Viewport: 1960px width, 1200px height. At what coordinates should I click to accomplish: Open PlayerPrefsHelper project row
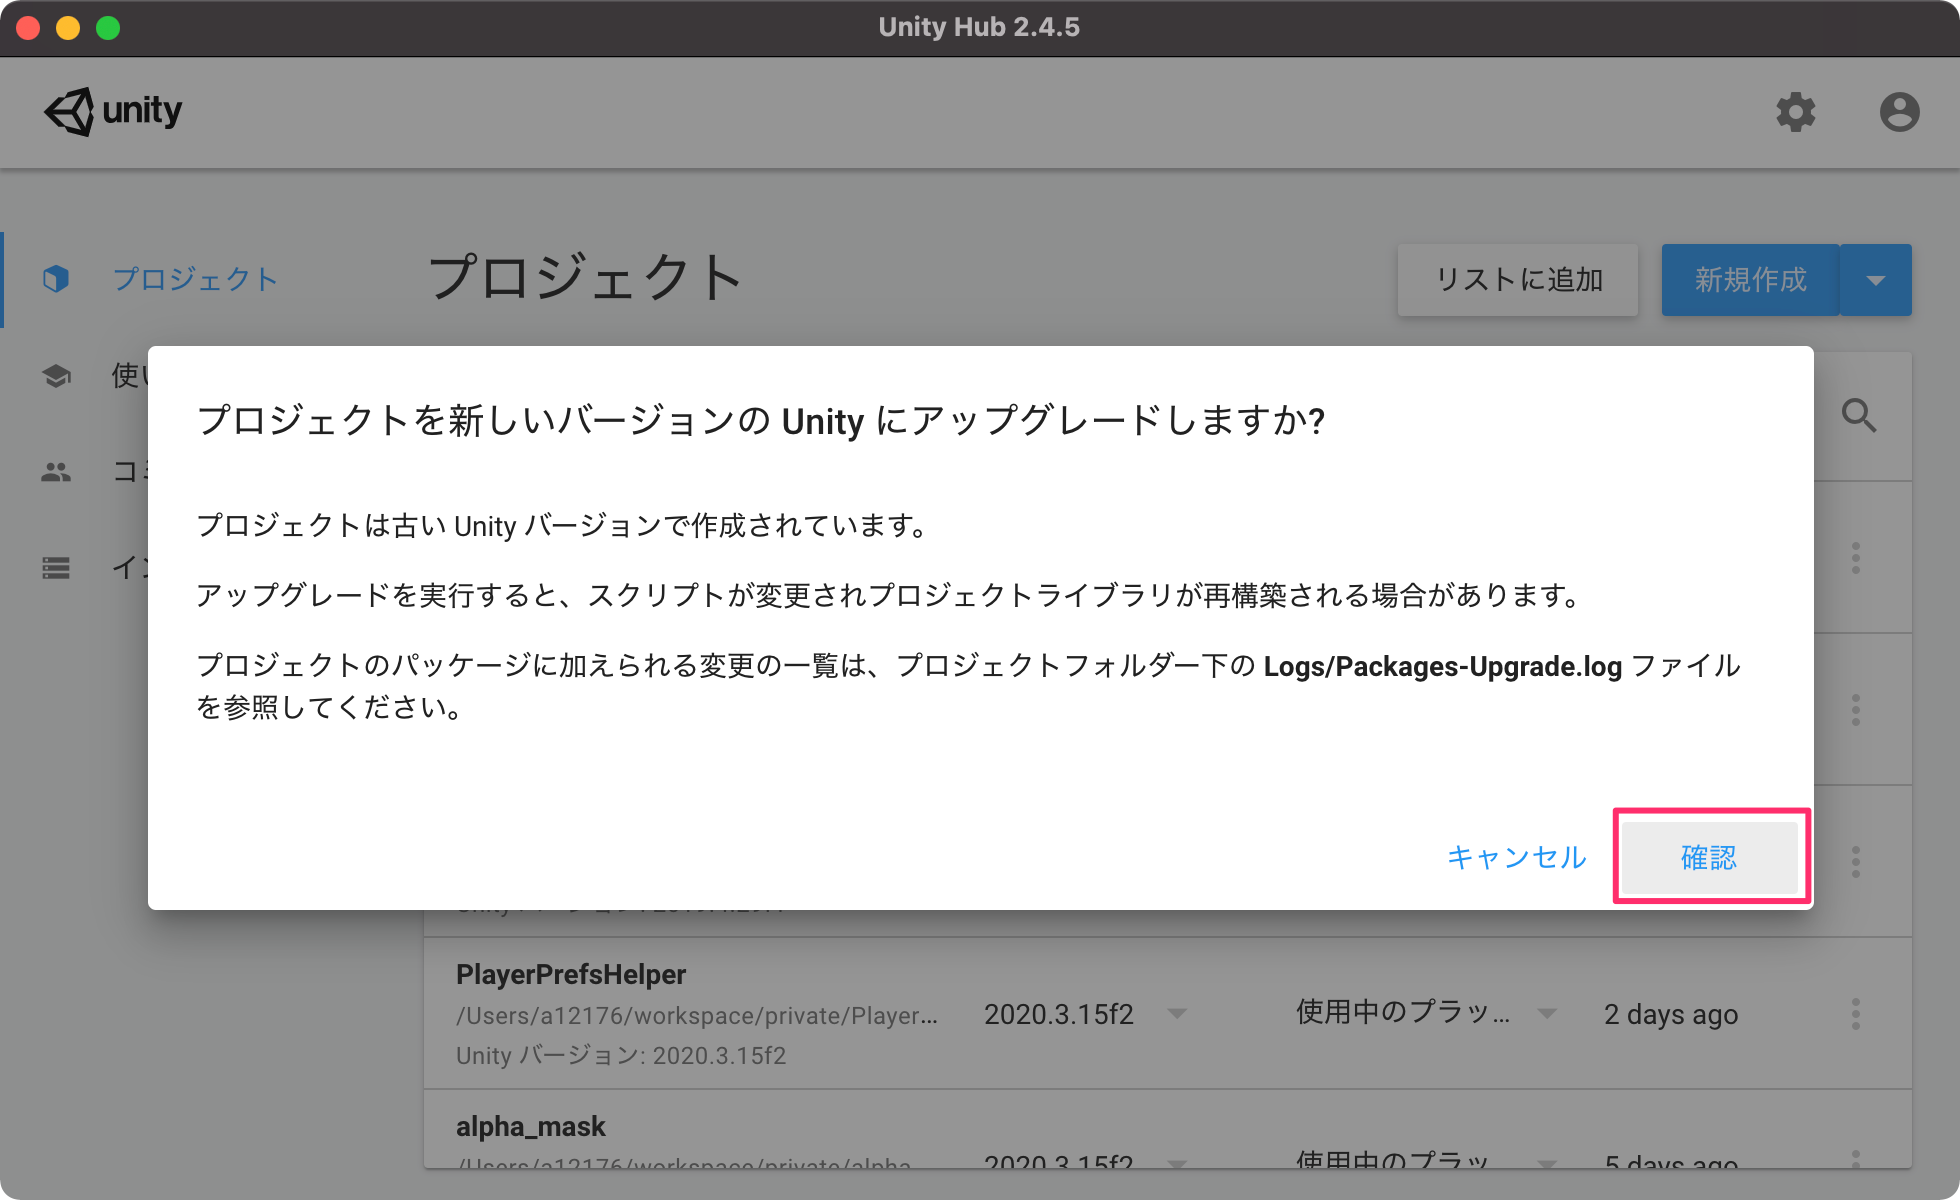click(1168, 1013)
